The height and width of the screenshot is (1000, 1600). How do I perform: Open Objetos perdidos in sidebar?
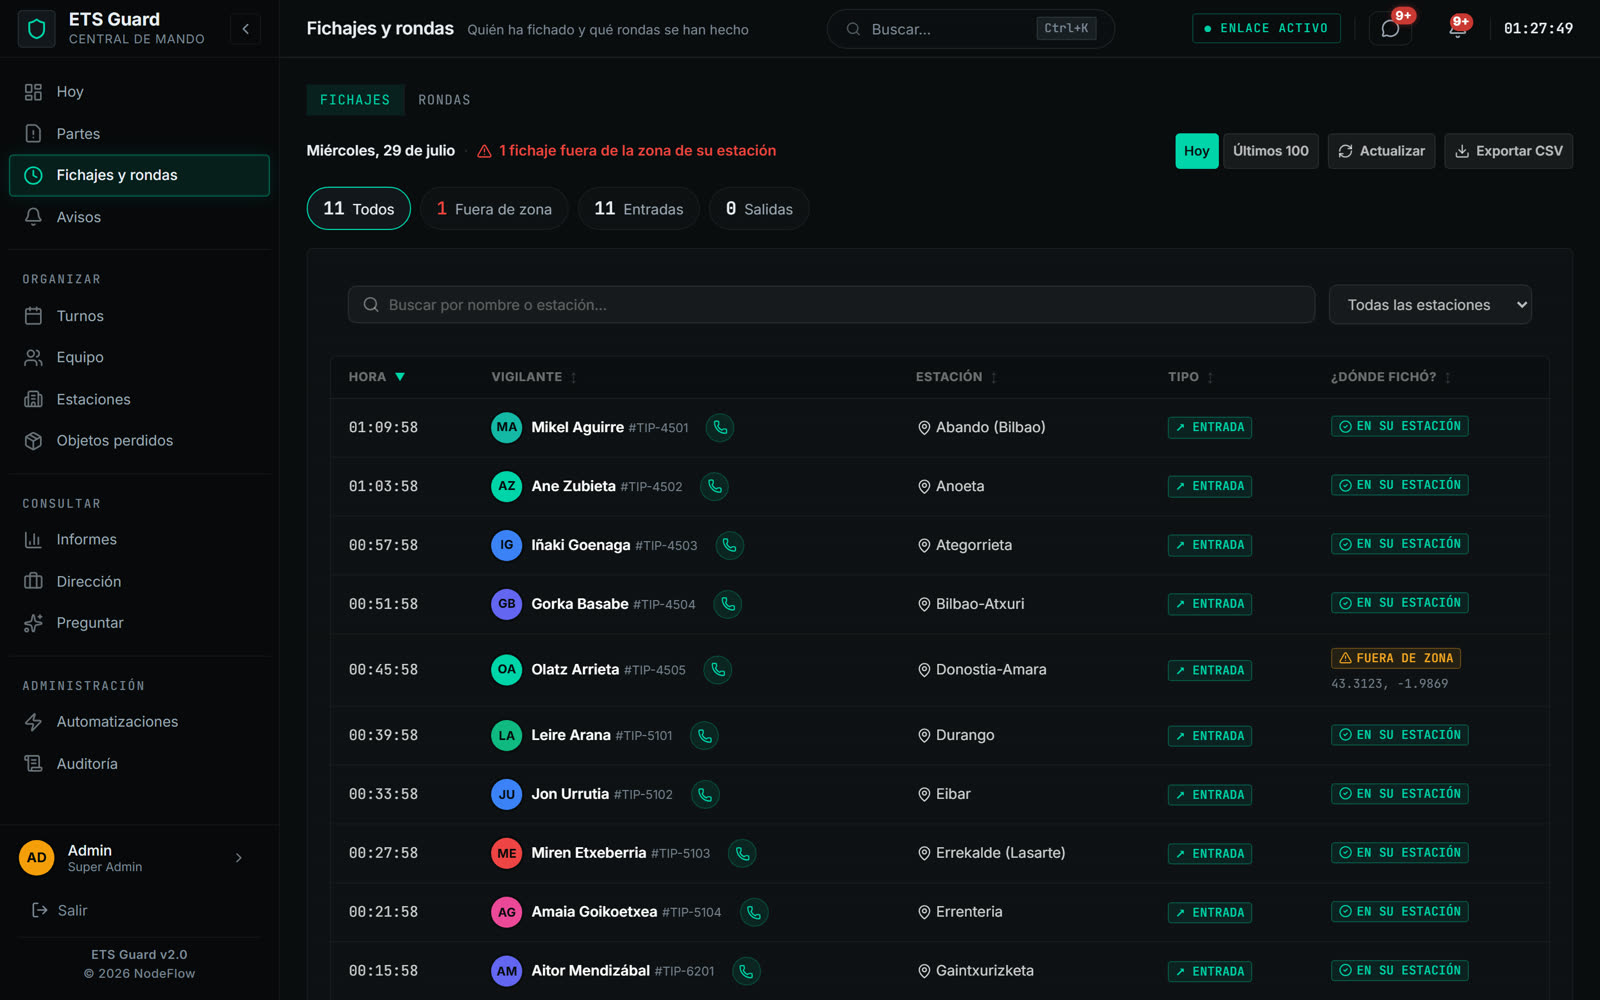click(x=140, y=441)
